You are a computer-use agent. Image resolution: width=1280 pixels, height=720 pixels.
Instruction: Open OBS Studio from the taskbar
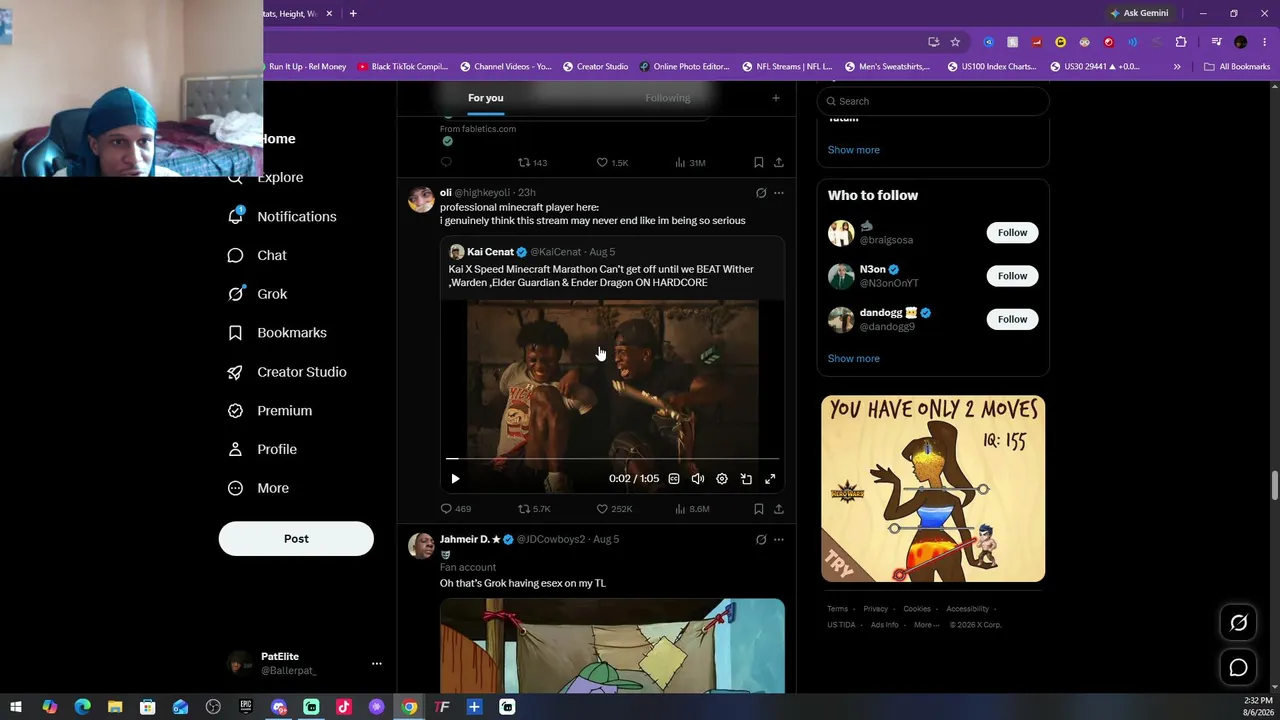pos(213,707)
